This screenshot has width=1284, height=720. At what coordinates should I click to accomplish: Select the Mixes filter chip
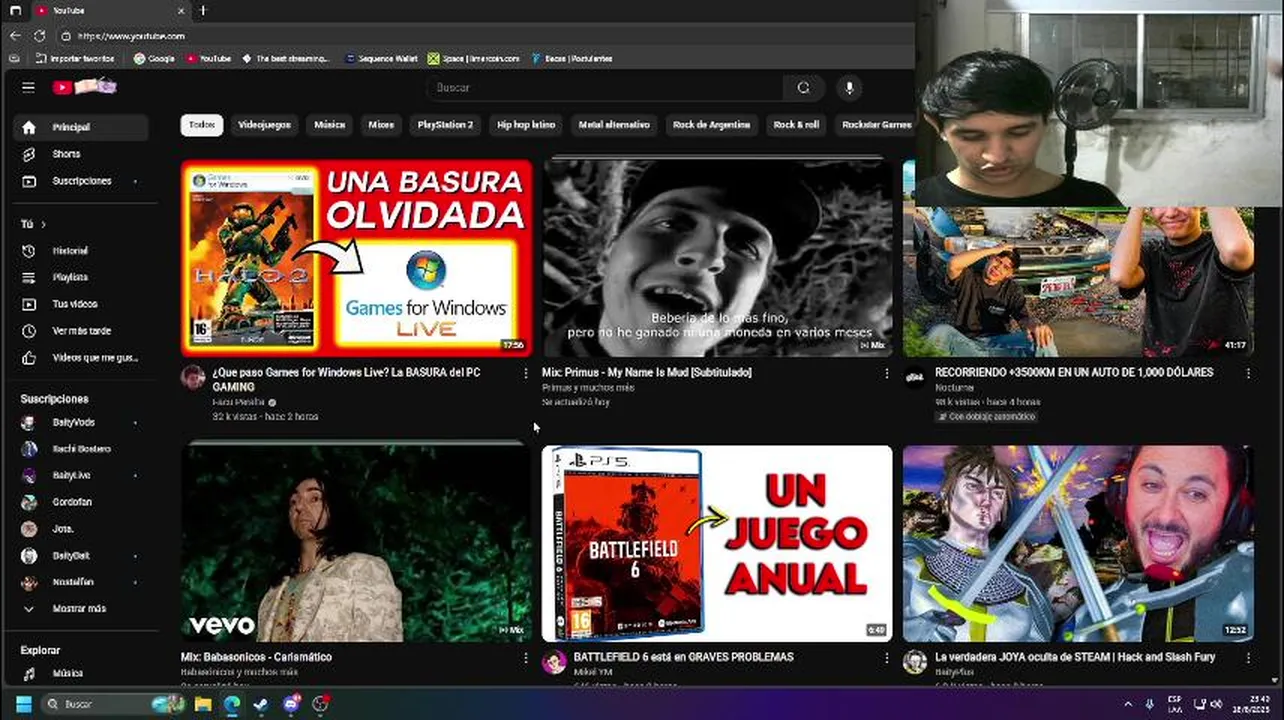coord(381,125)
